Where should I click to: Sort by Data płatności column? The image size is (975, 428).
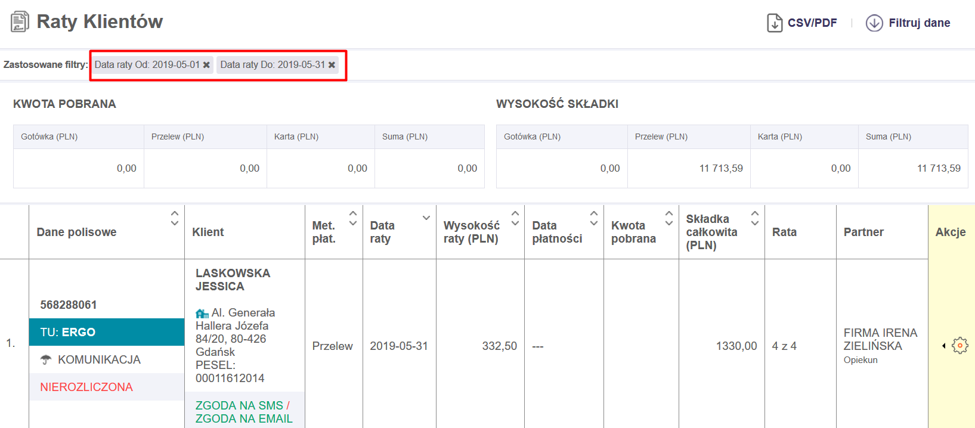coord(594,217)
